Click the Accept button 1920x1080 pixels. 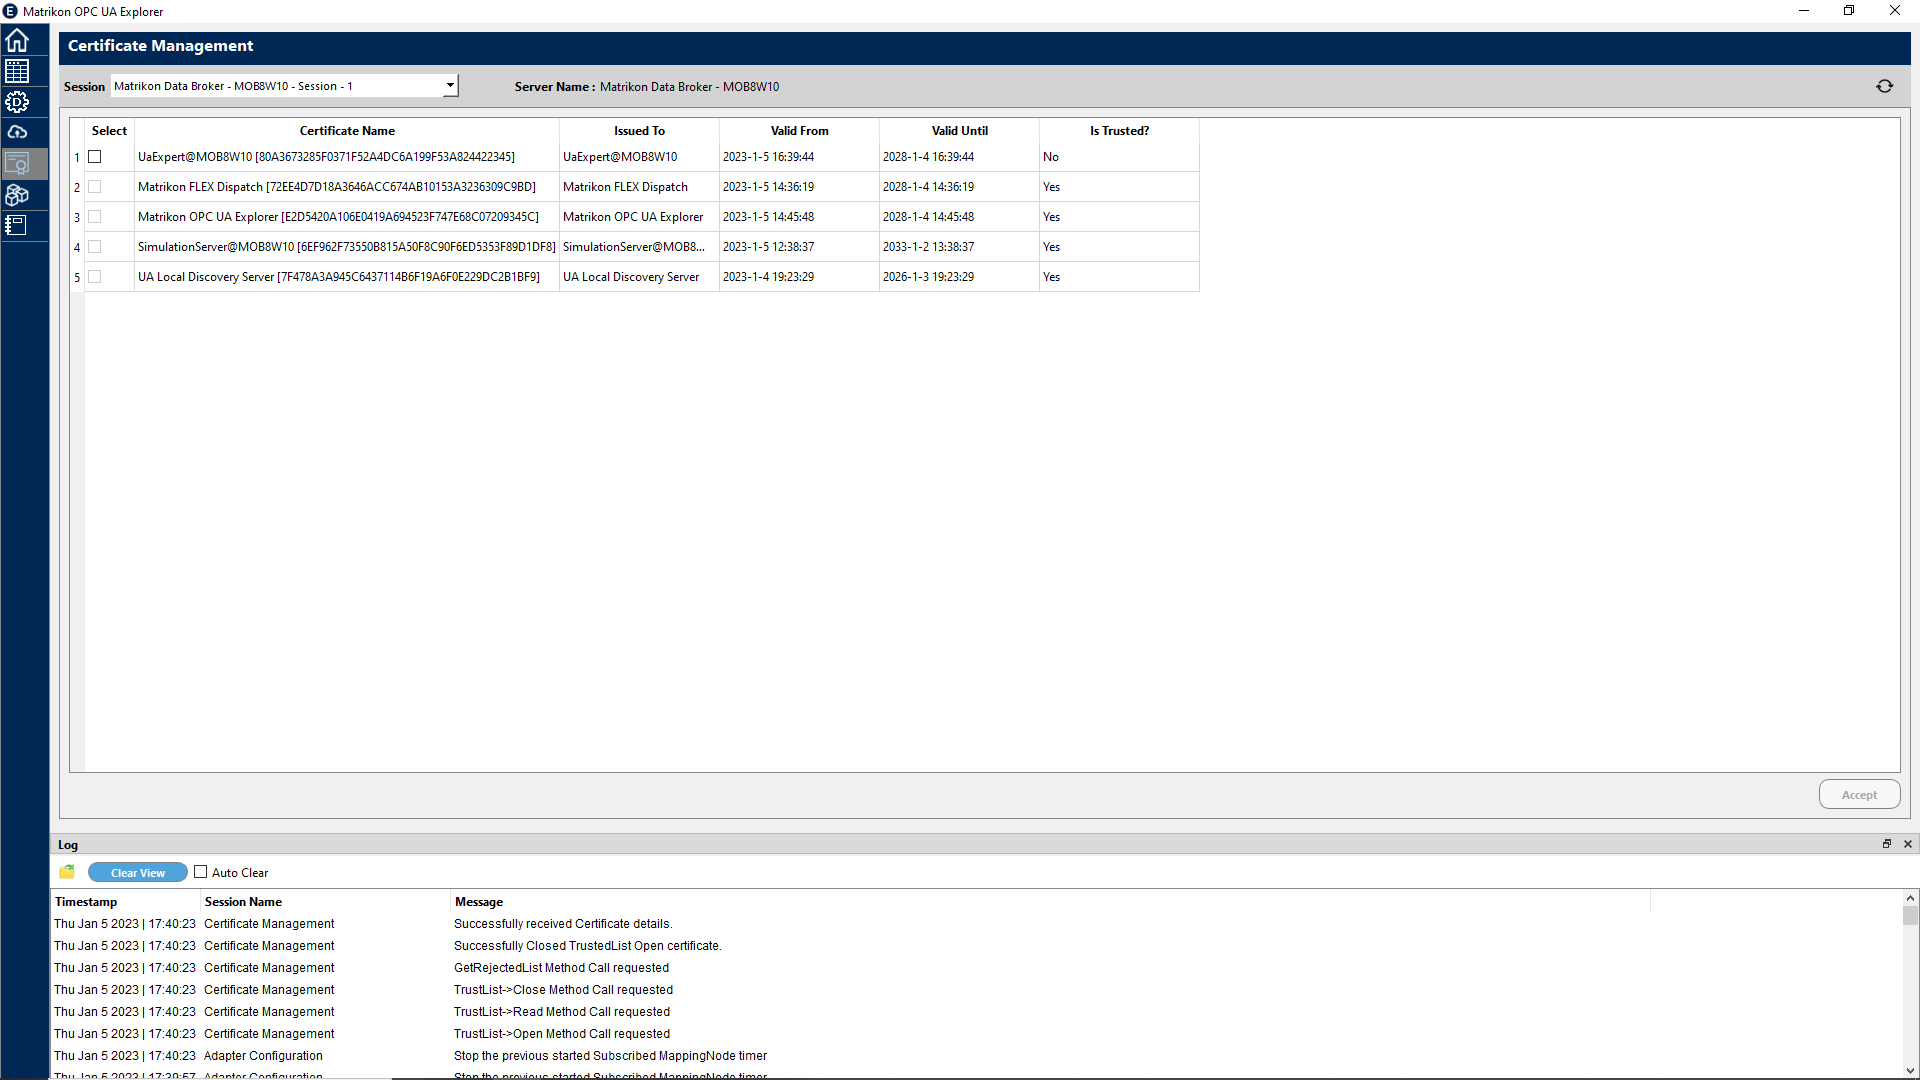coord(1859,795)
